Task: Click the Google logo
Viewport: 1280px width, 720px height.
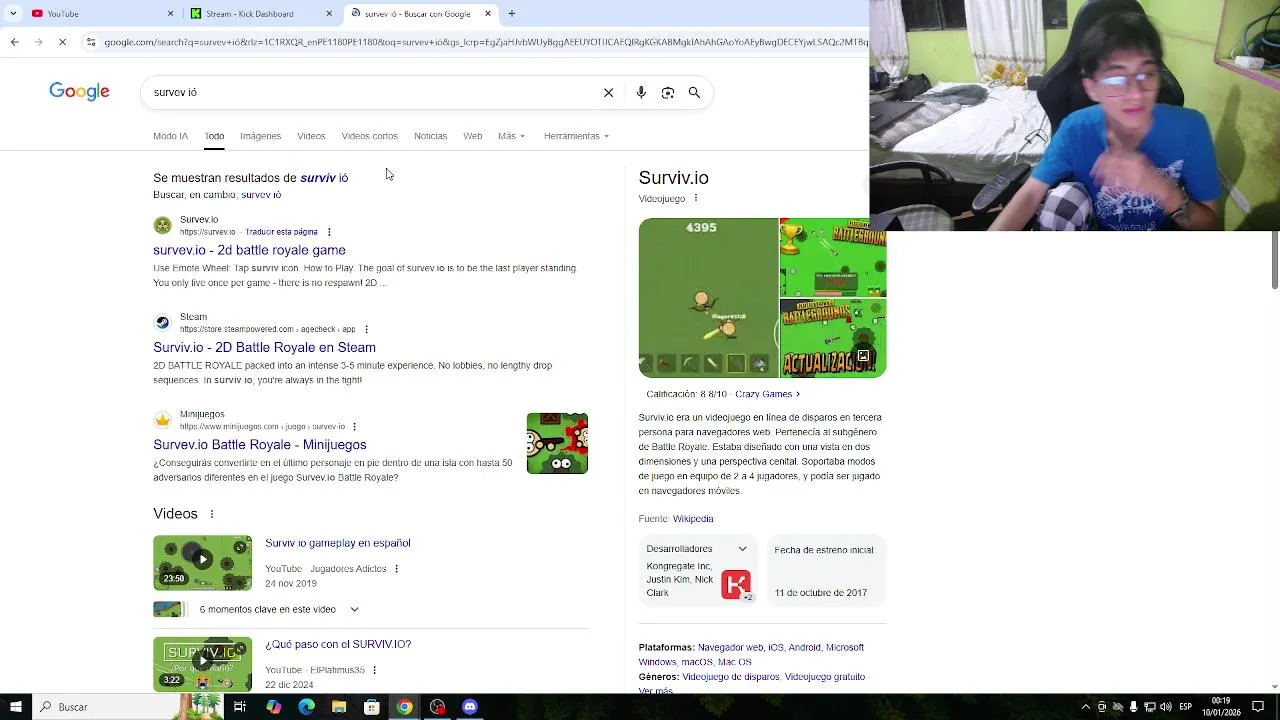Action: pos(79,92)
